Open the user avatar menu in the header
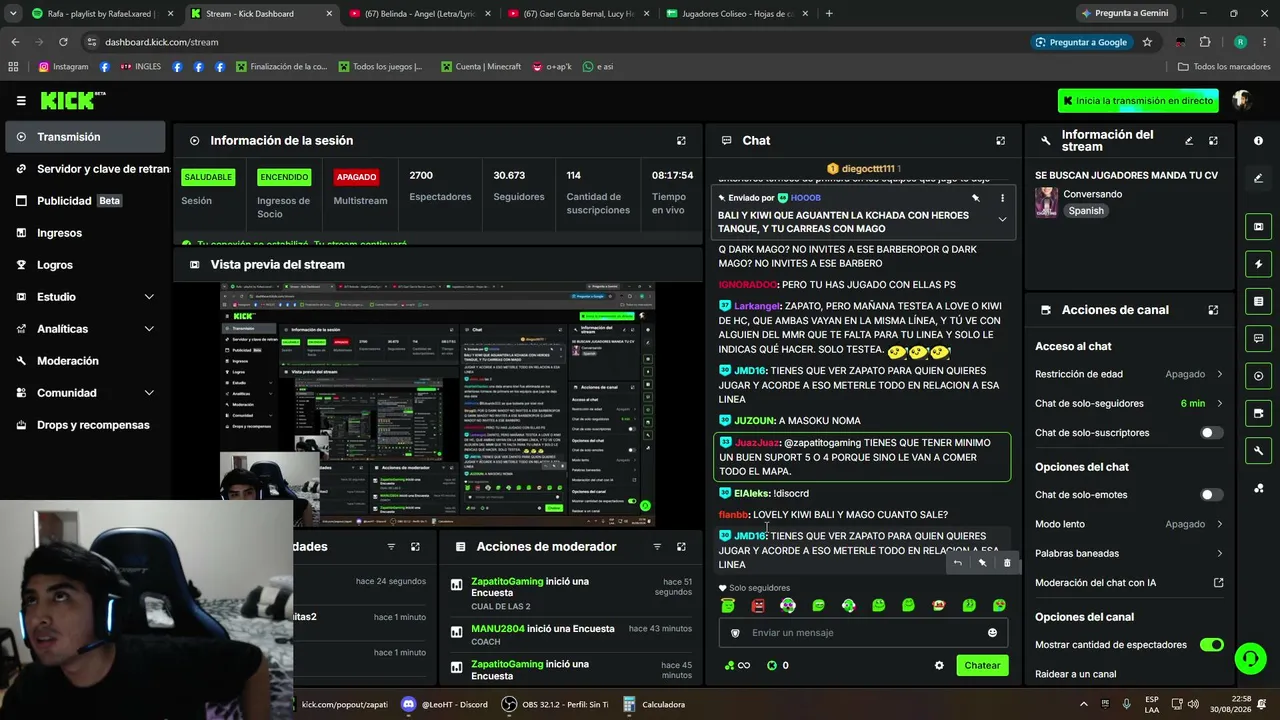The image size is (1280, 720). point(1242,100)
